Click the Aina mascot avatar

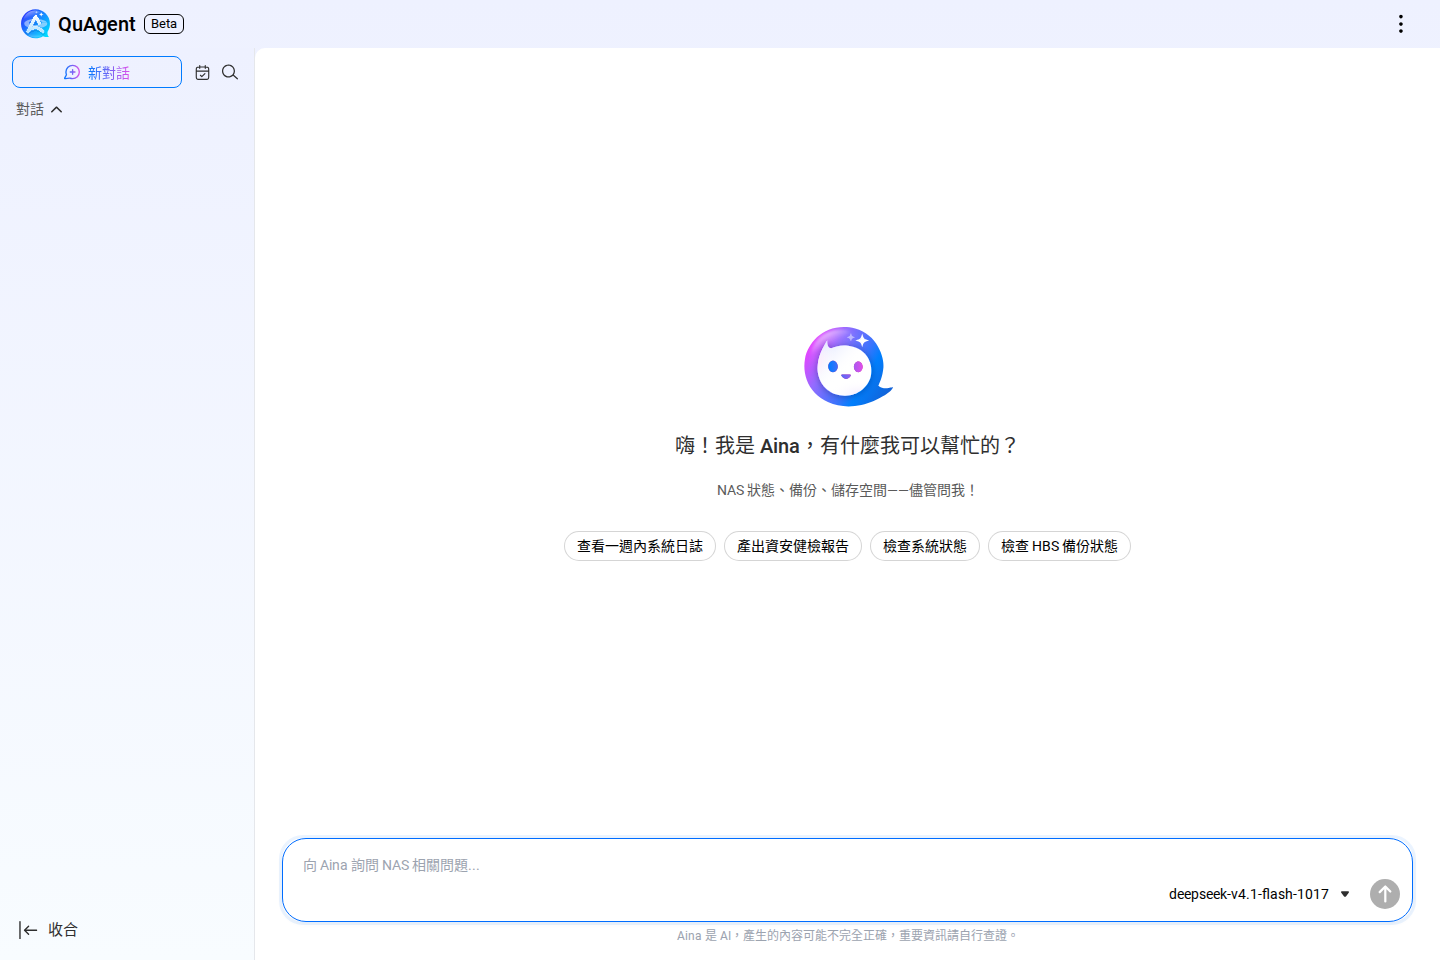(x=848, y=366)
